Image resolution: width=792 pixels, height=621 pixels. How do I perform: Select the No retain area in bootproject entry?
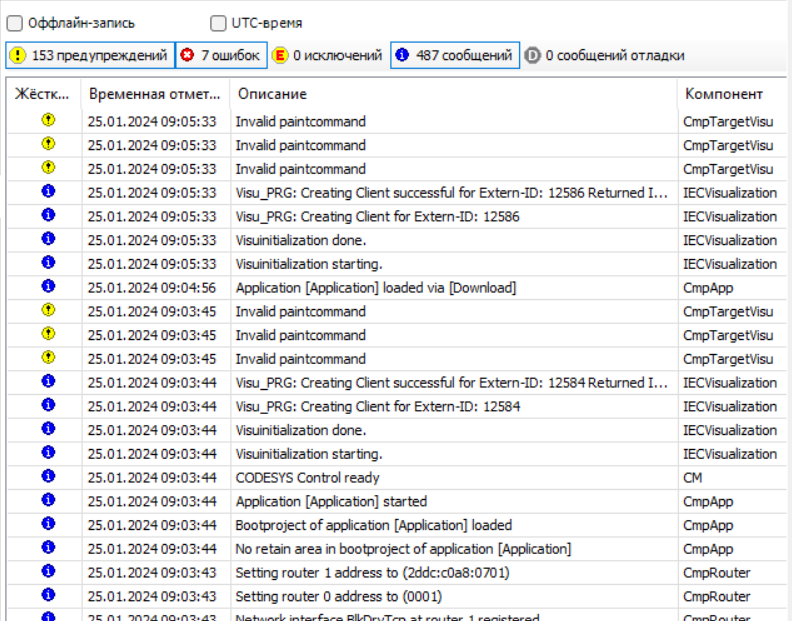point(403,549)
